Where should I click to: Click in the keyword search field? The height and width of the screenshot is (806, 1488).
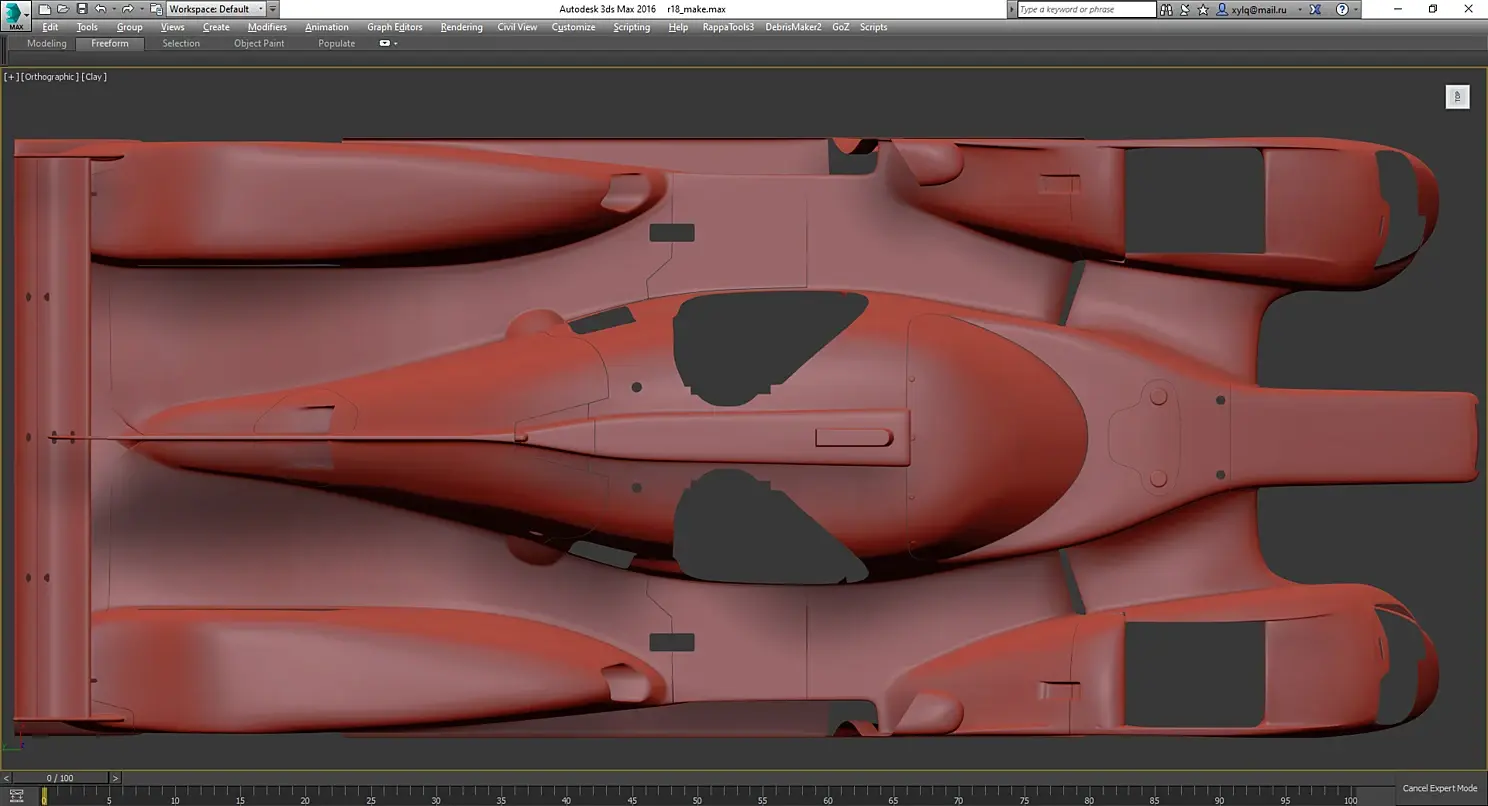coord(1085,9)
